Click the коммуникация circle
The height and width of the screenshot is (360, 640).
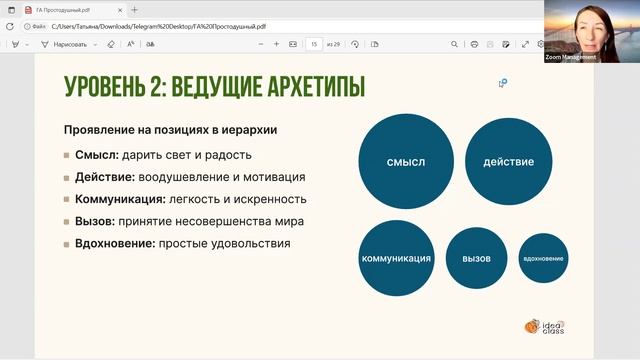(x=396, y=258)
